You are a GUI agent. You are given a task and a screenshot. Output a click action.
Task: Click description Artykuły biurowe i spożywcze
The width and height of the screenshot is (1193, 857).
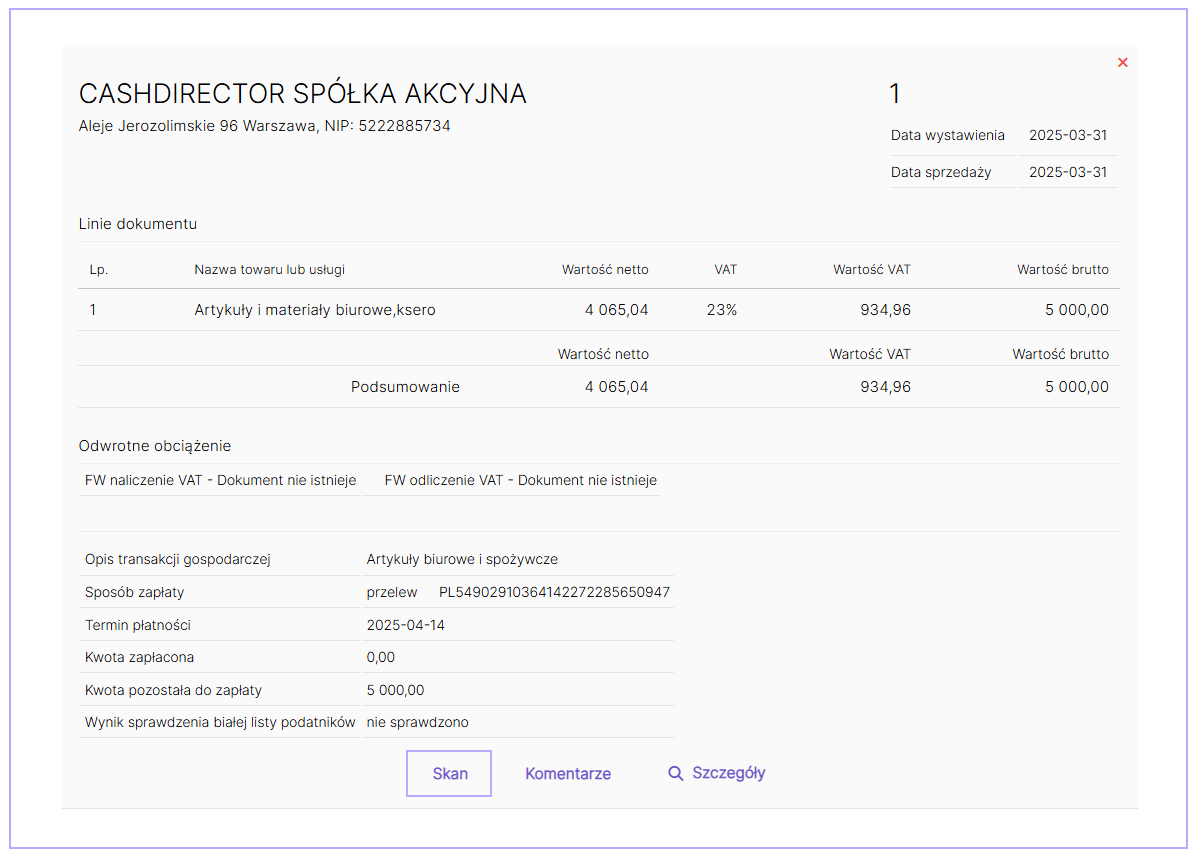462,559
